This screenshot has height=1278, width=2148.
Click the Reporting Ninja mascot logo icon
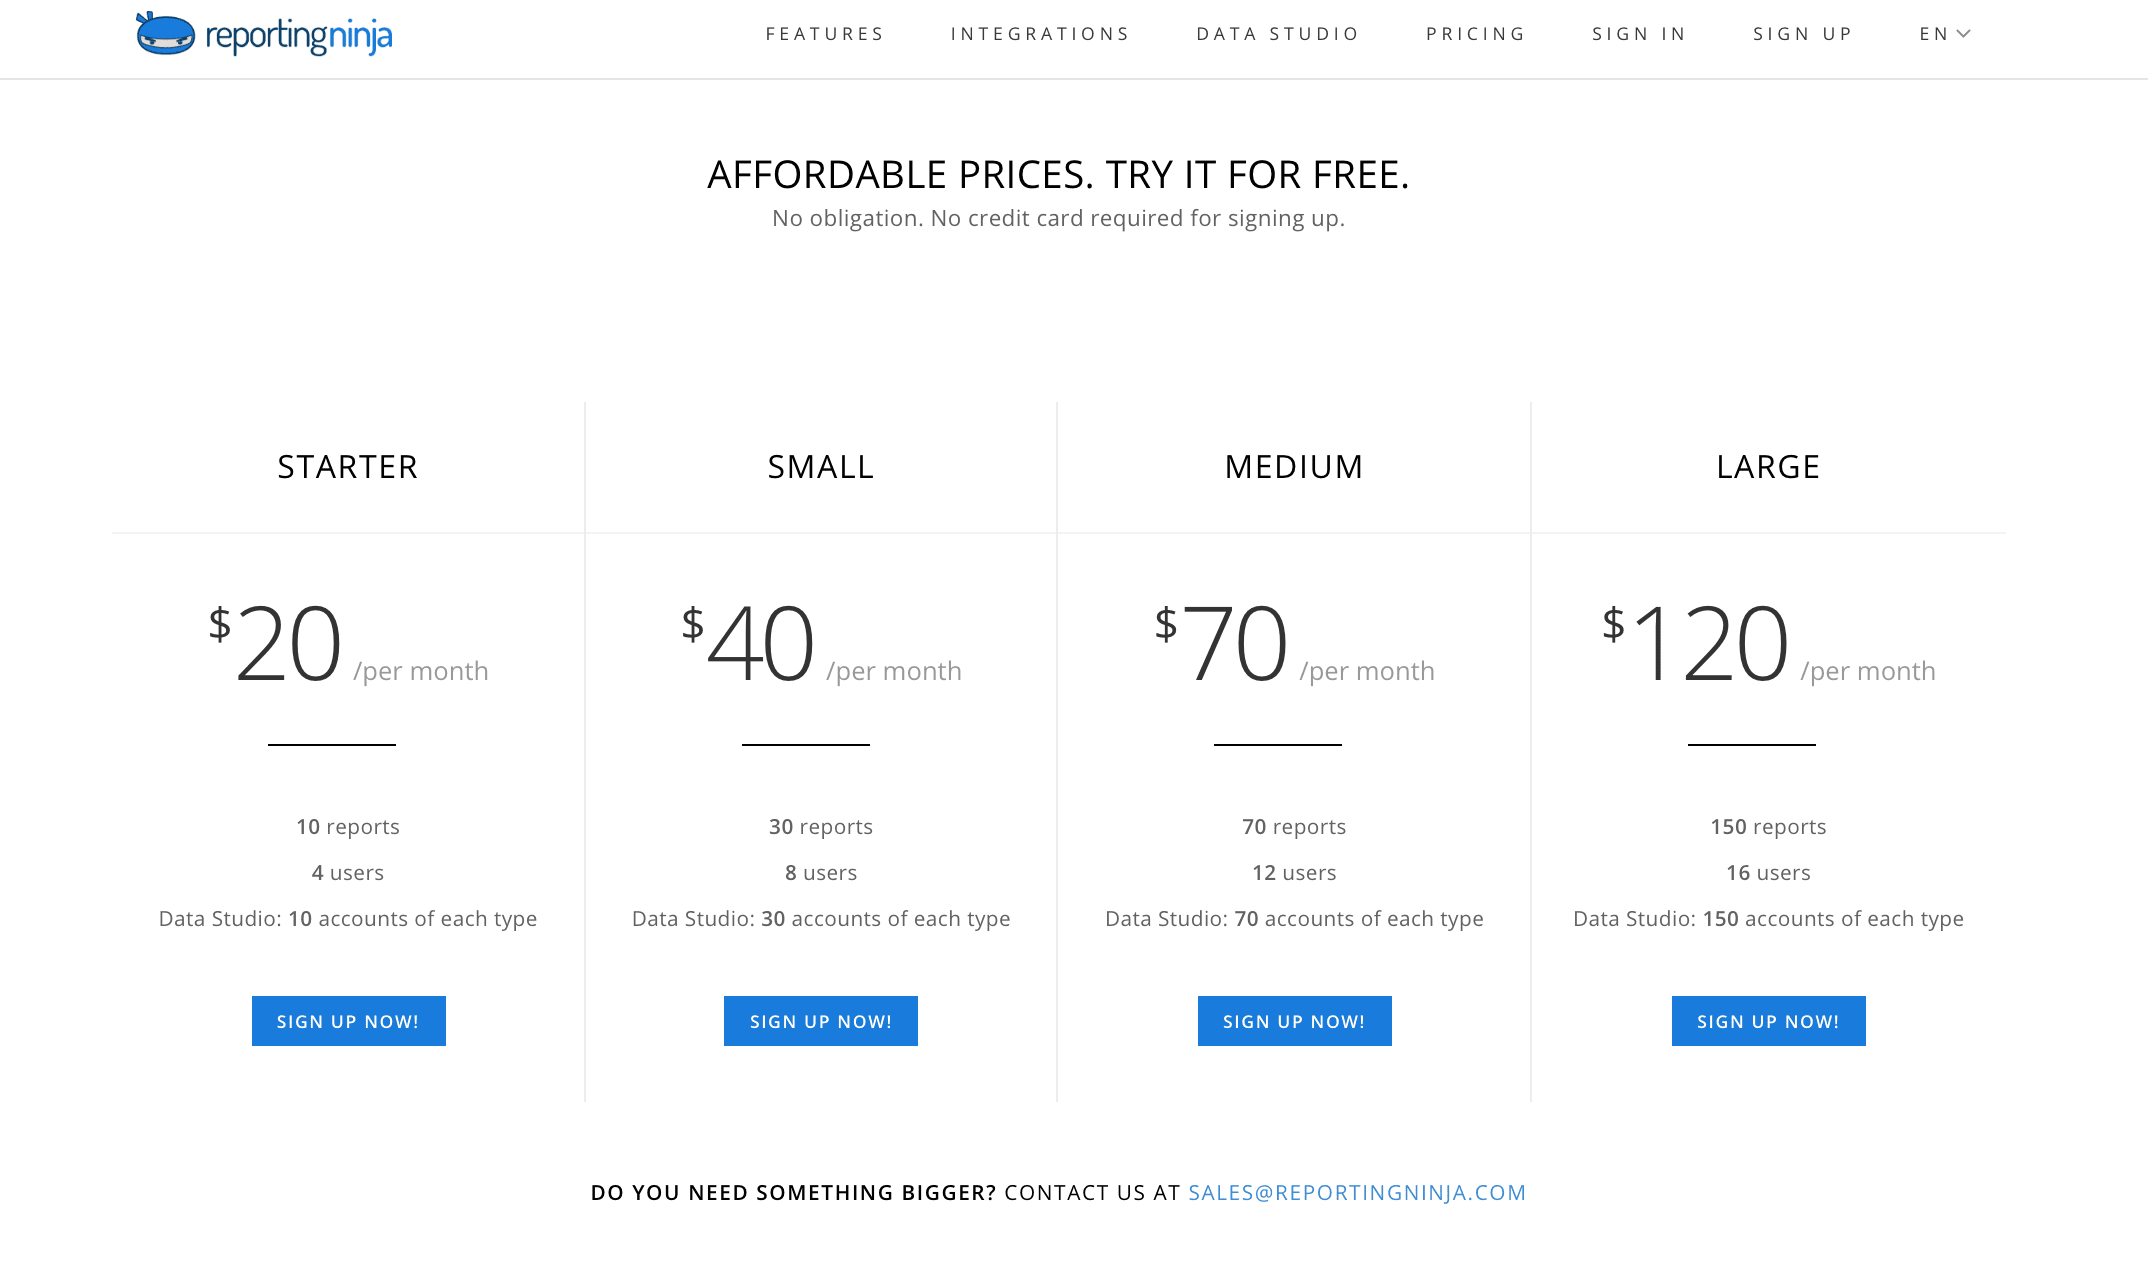(x=165, y=34)
